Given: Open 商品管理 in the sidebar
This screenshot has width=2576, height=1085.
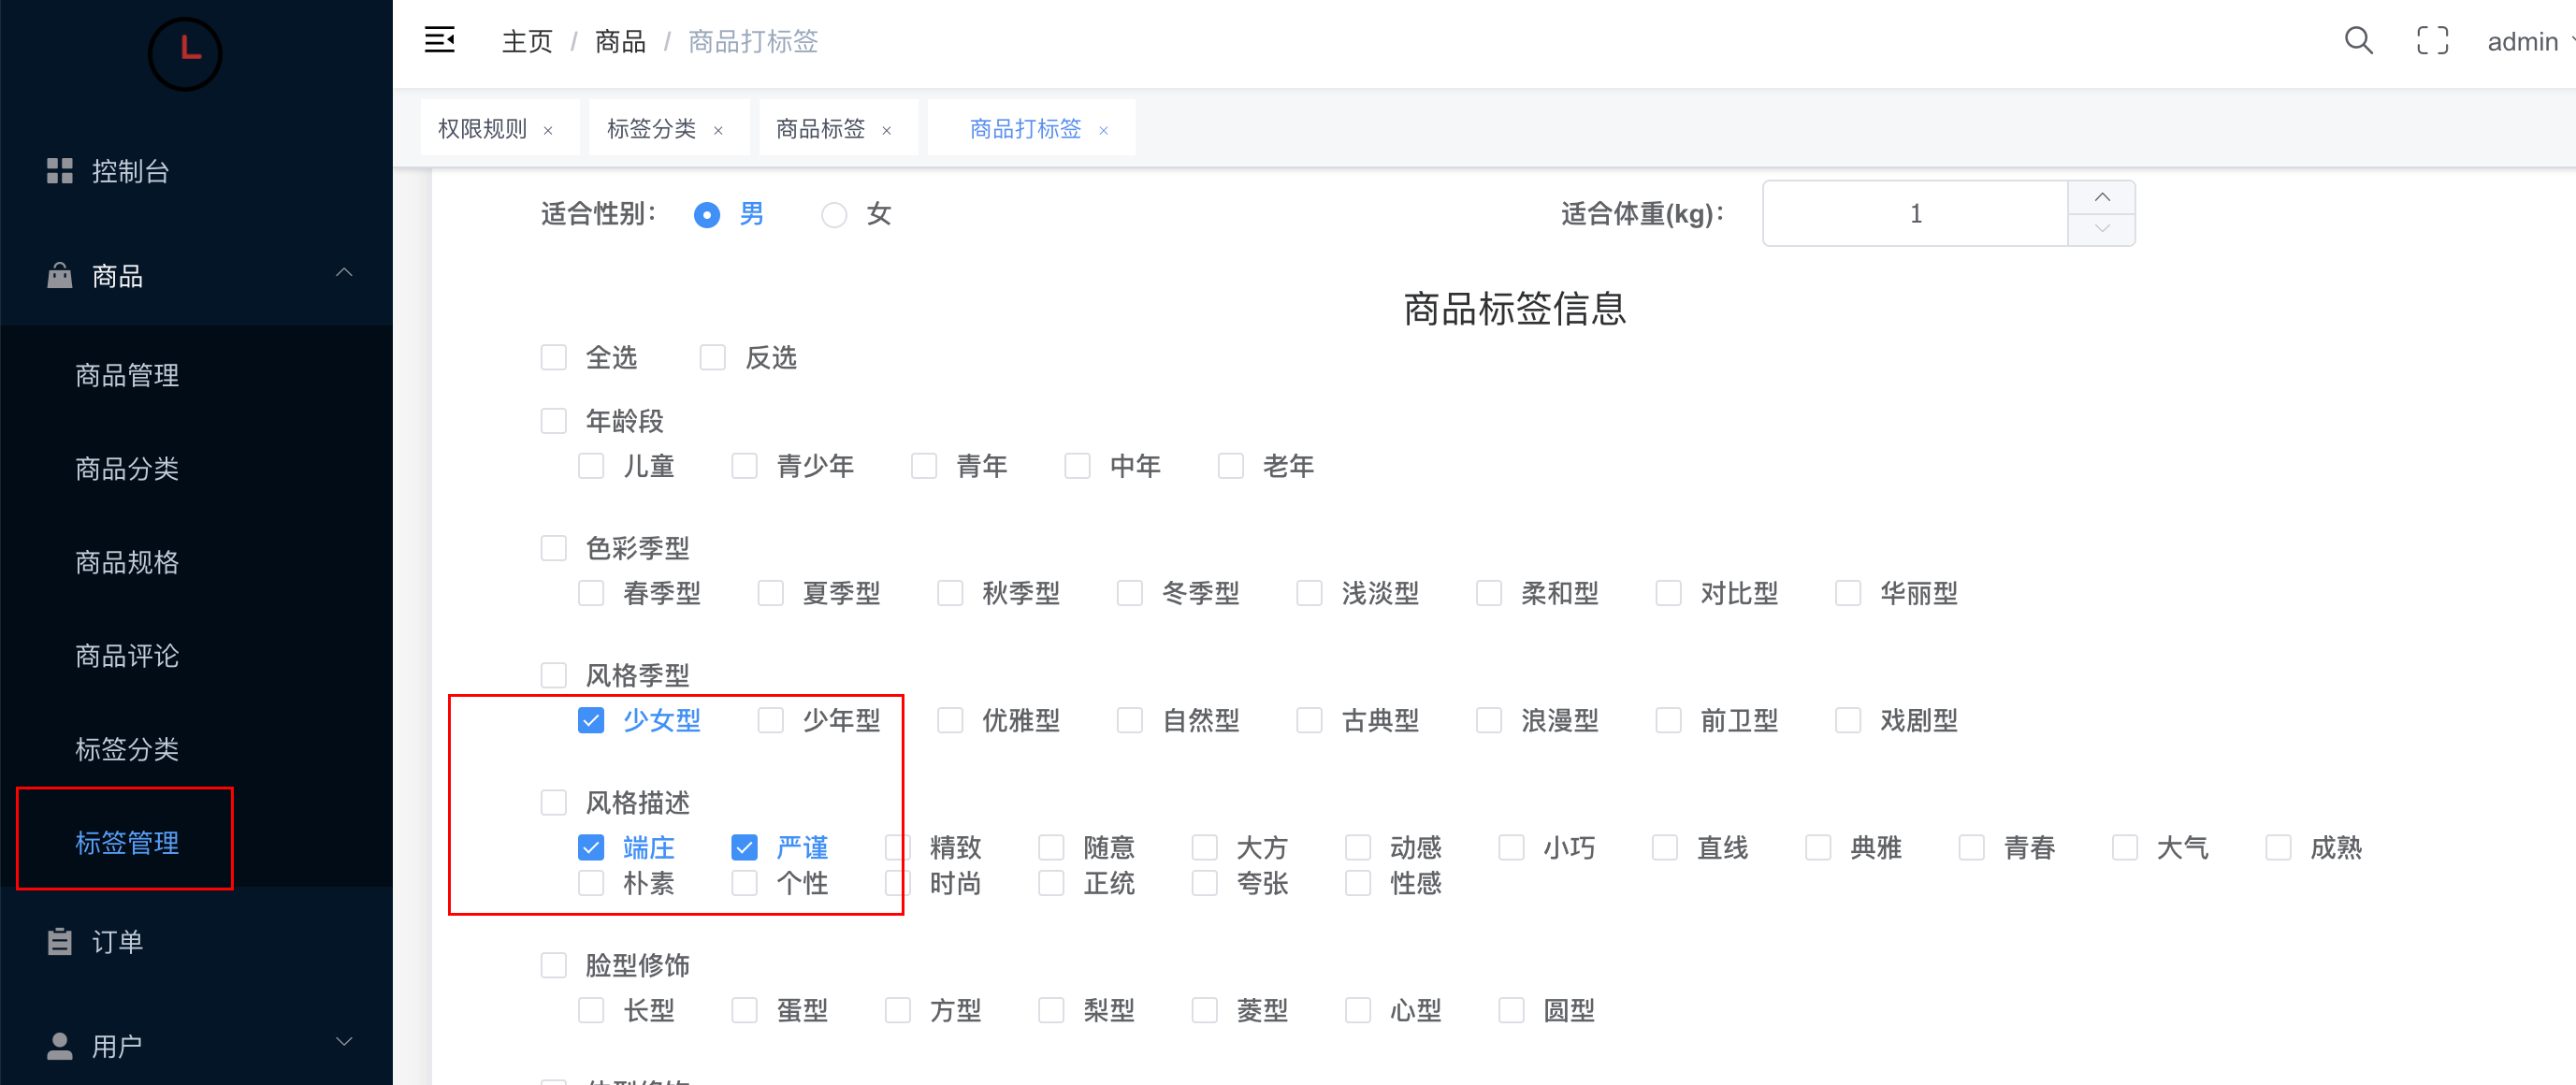Looking at the screenshot, I should [127, 375].
